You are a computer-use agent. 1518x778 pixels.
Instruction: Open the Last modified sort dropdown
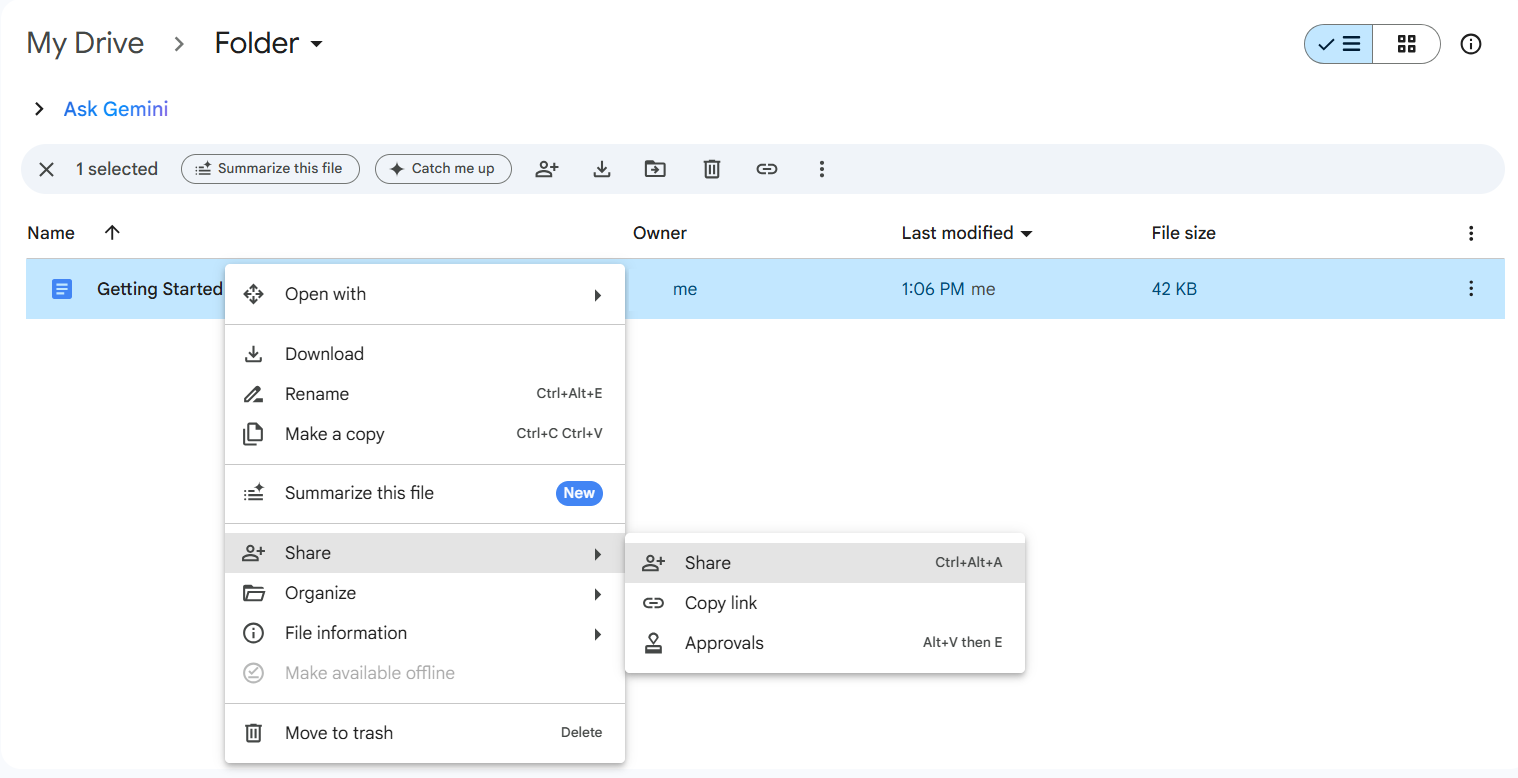[1025, 233]
